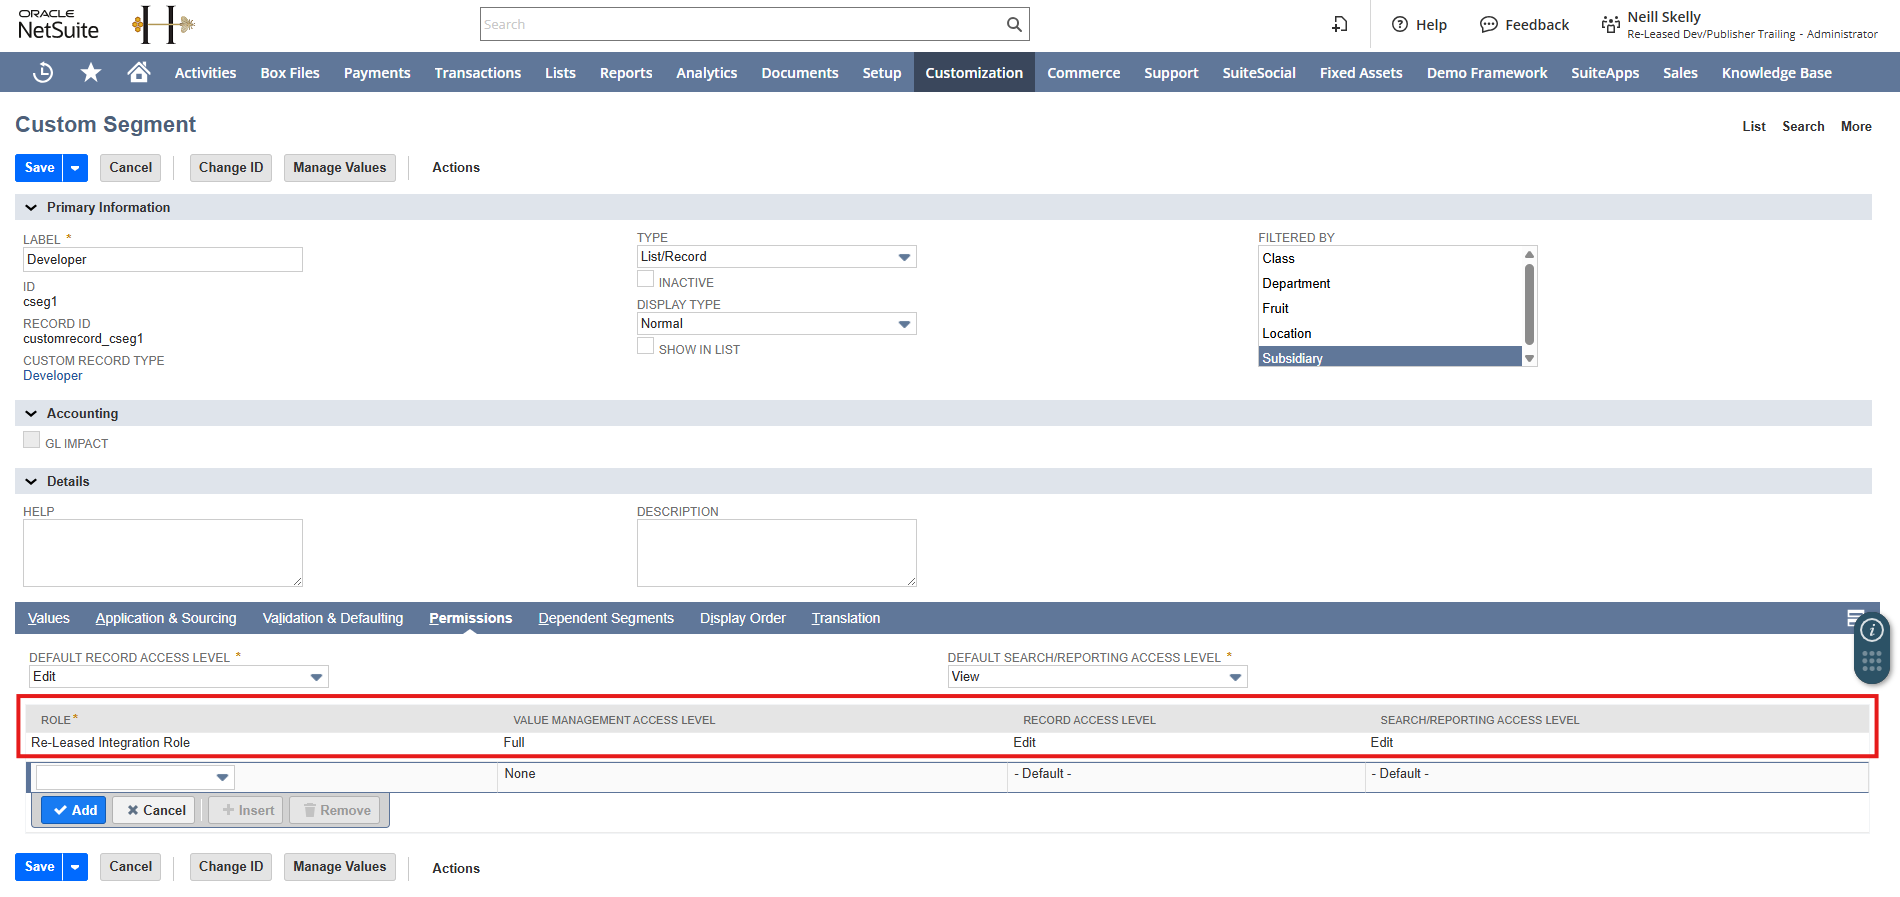The width and height of the screenshot is (1900, 897).
Task: Open the info guide icon at right
Action: (1871, 630)
